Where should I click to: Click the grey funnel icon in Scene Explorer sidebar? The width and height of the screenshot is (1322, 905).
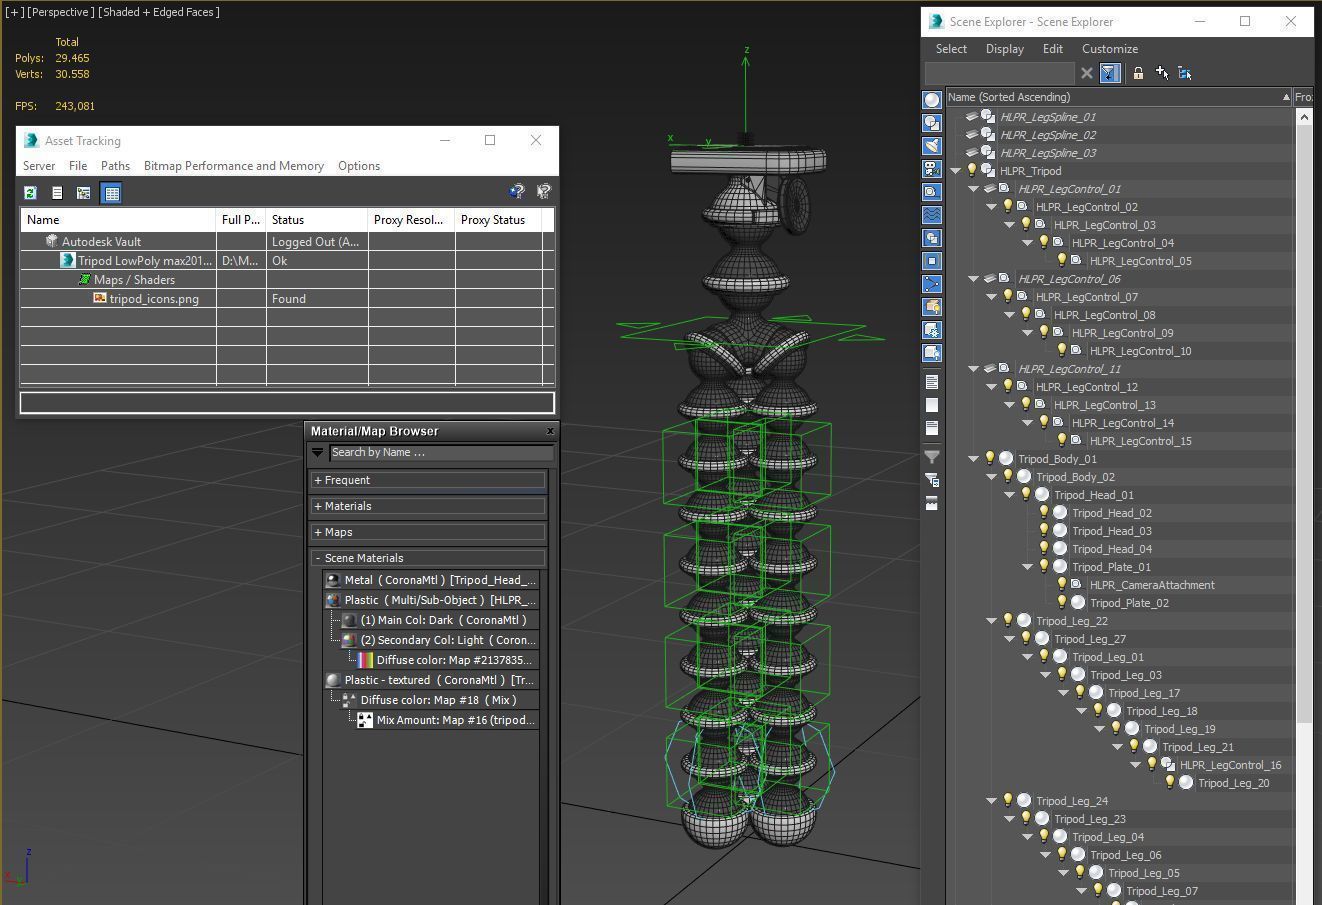932,457
